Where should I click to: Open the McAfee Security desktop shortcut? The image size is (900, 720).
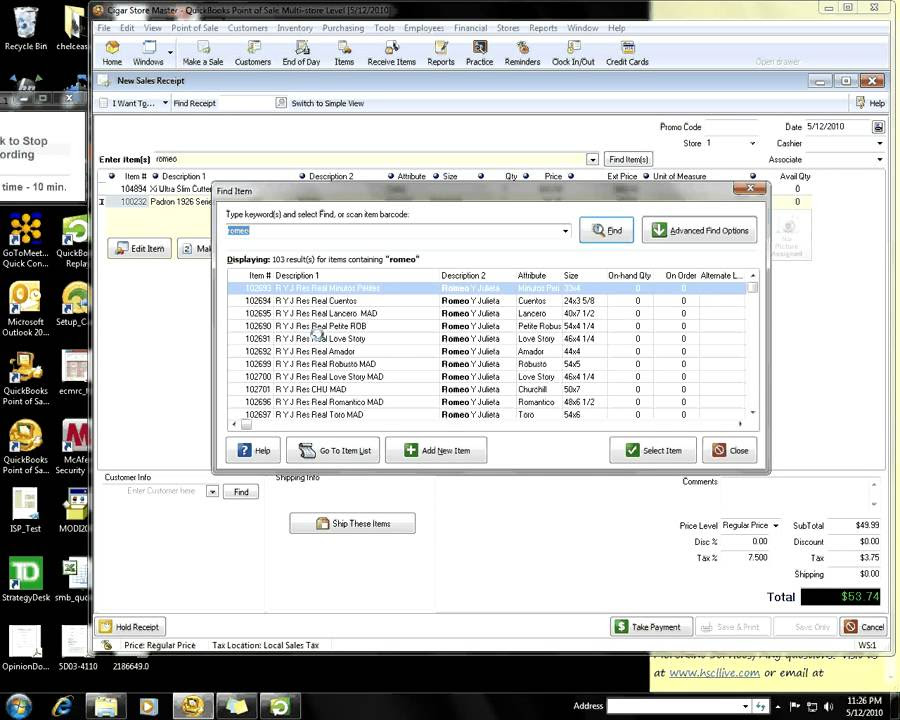[73, 448]
